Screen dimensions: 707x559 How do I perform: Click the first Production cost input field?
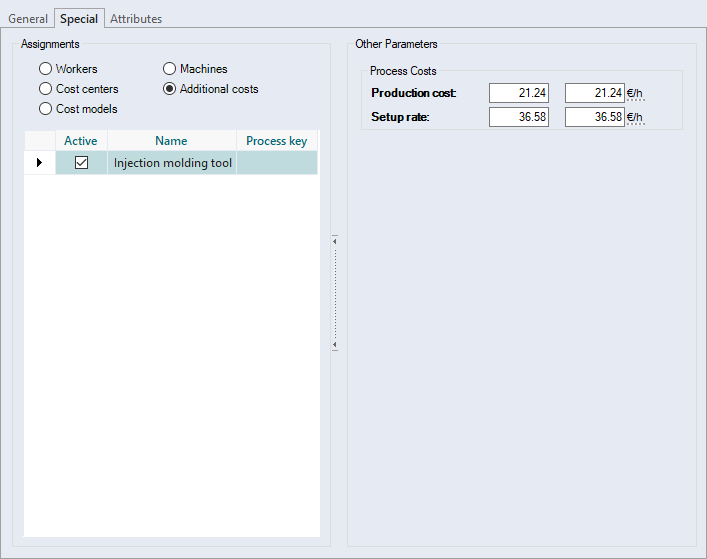tap(518, 93)
